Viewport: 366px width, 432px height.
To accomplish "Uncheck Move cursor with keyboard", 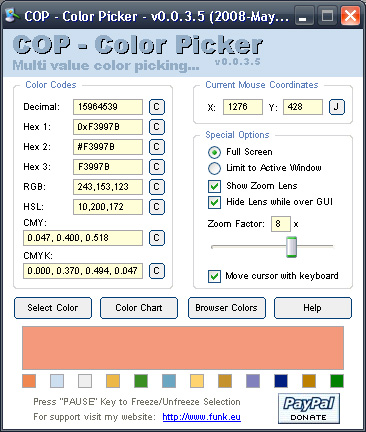I will 214,276.
